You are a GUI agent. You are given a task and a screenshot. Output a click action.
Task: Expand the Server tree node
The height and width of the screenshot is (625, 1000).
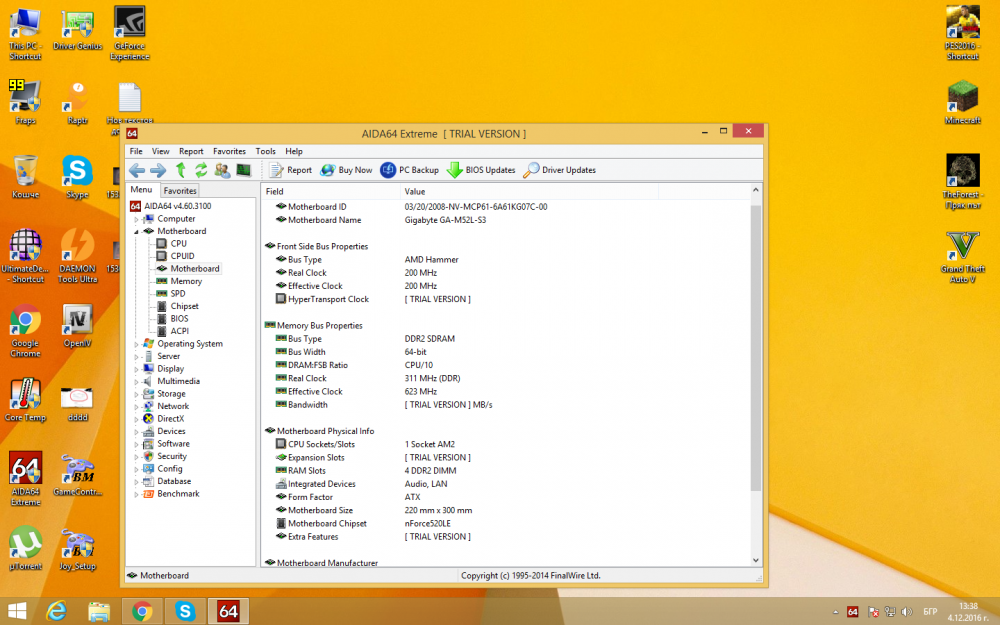click(136, 357)
